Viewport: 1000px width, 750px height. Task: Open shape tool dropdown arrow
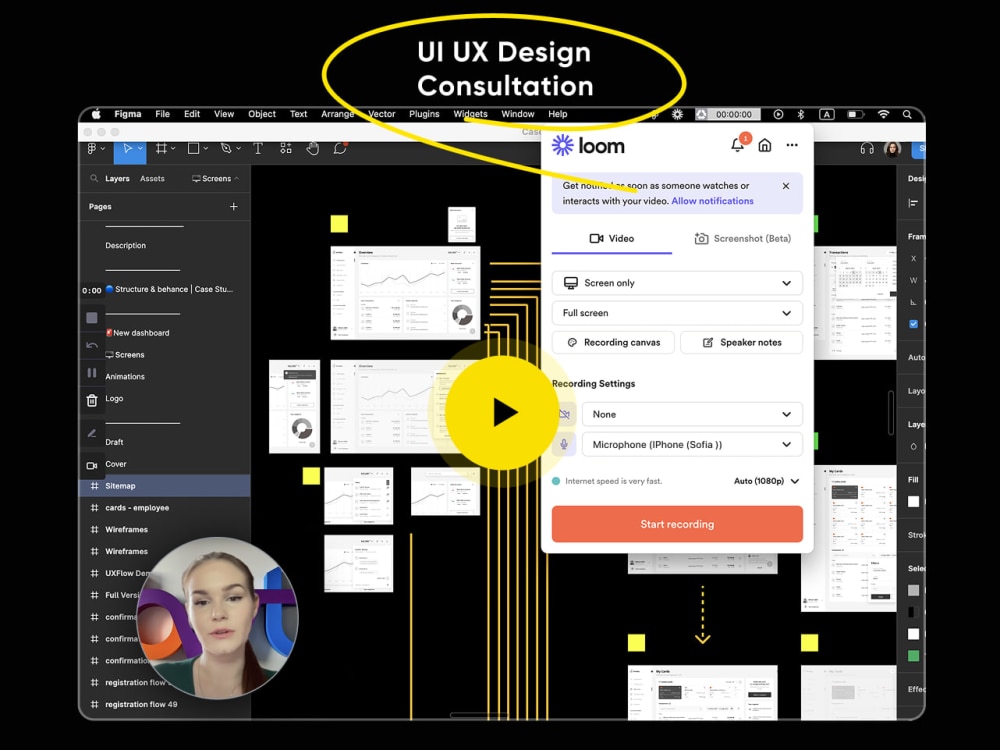tap(205, 149)
